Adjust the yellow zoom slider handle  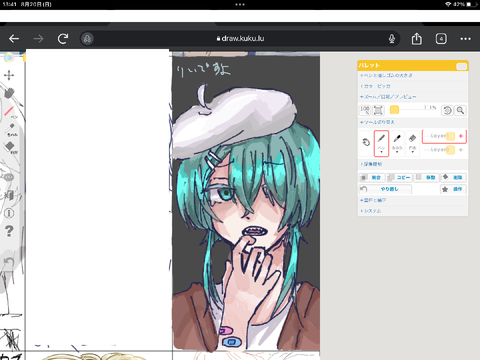pos(394,110)
